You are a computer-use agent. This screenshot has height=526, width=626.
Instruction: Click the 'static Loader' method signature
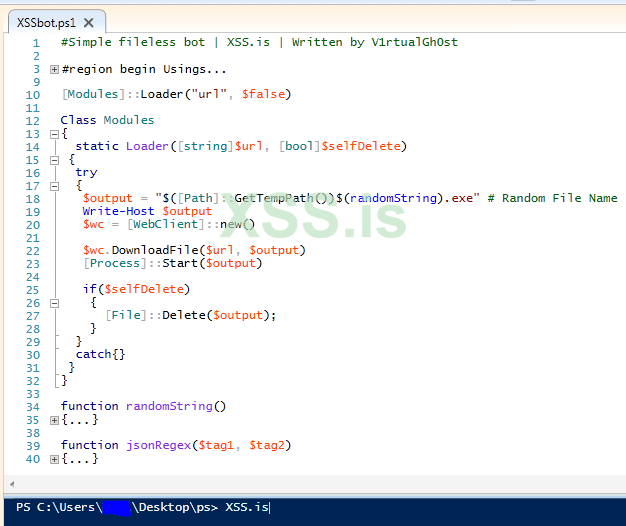[241, 146]
